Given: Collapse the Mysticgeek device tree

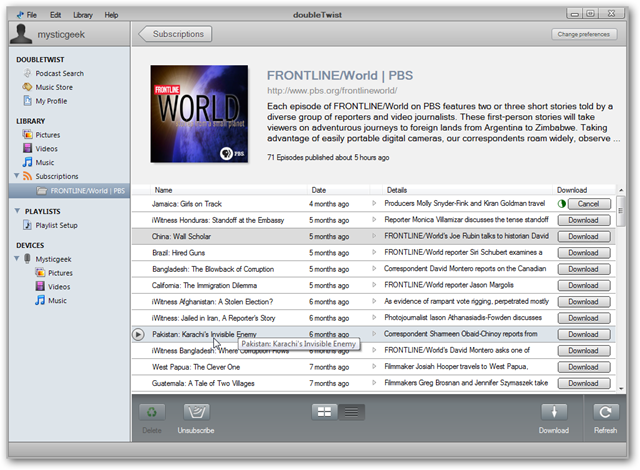Looking at the screenshot, I should tap(17, 259).
